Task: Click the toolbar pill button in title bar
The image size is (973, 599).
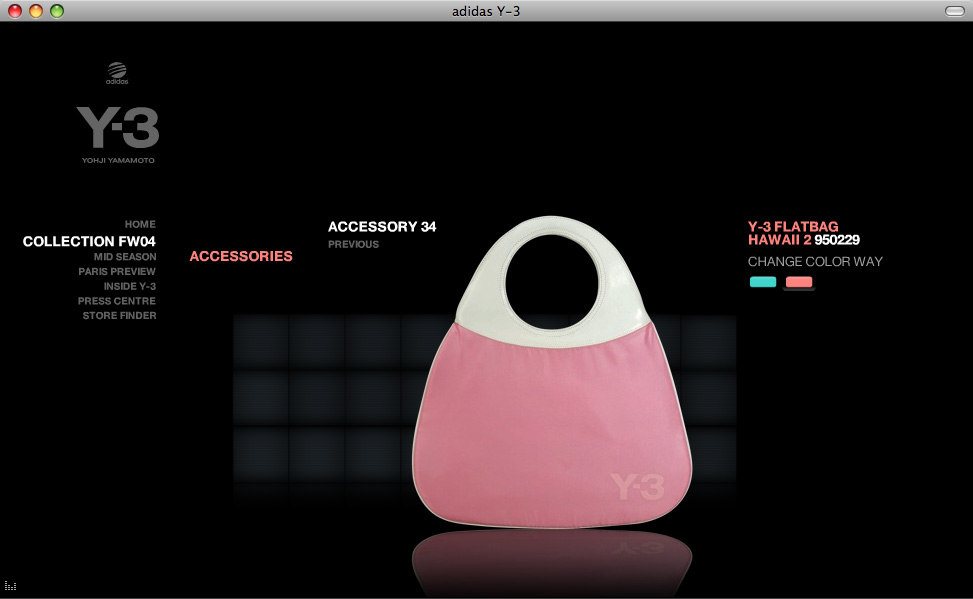Action: pos(954,11)
